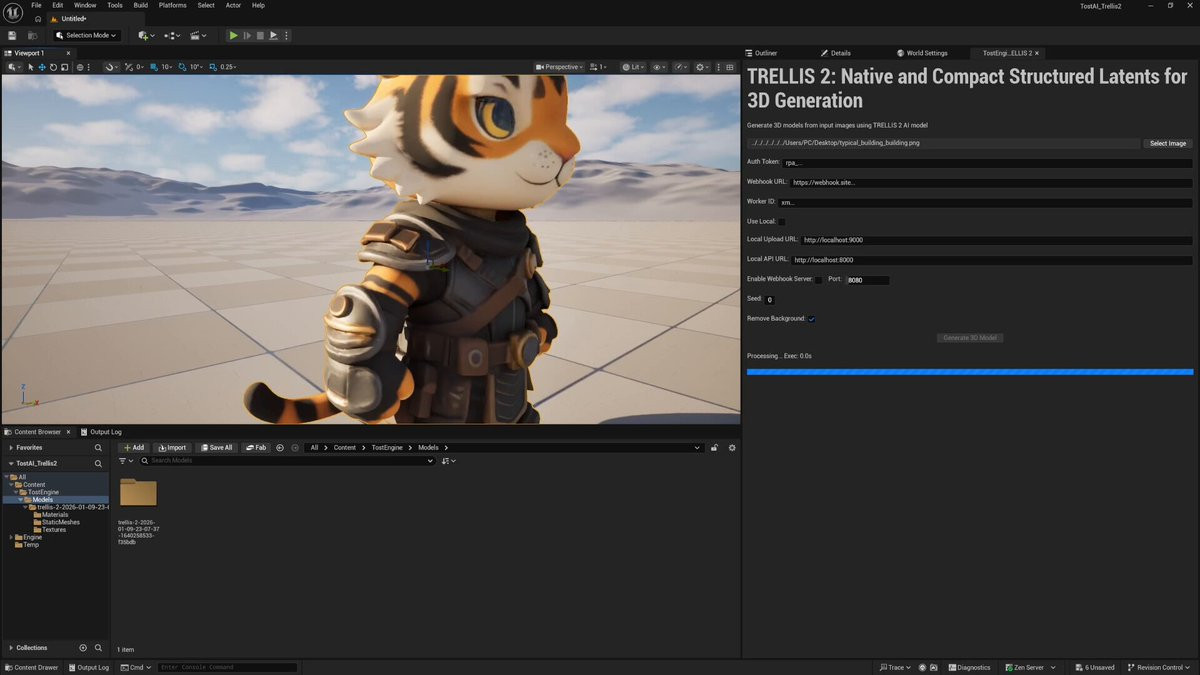Click the add collection plus icon

coord(83,648)
